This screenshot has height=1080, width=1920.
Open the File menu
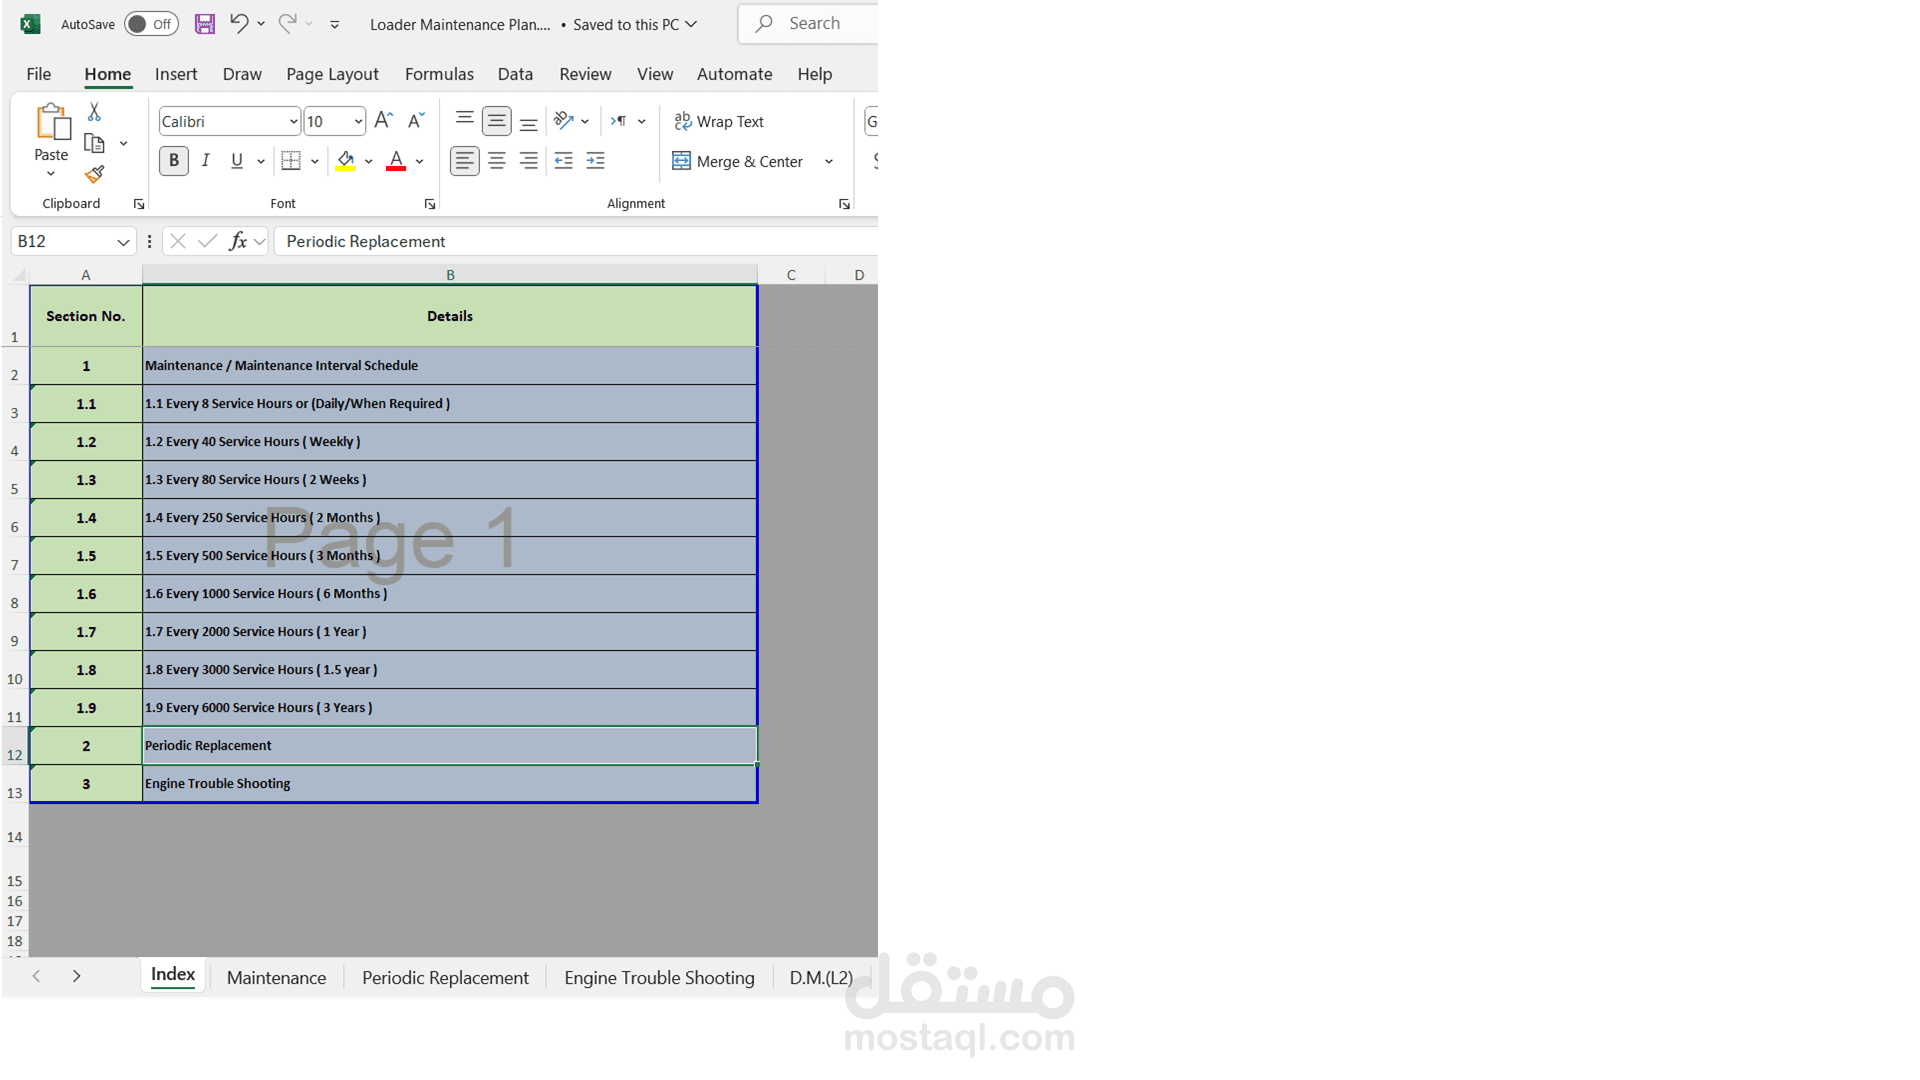tap(39, 74)
